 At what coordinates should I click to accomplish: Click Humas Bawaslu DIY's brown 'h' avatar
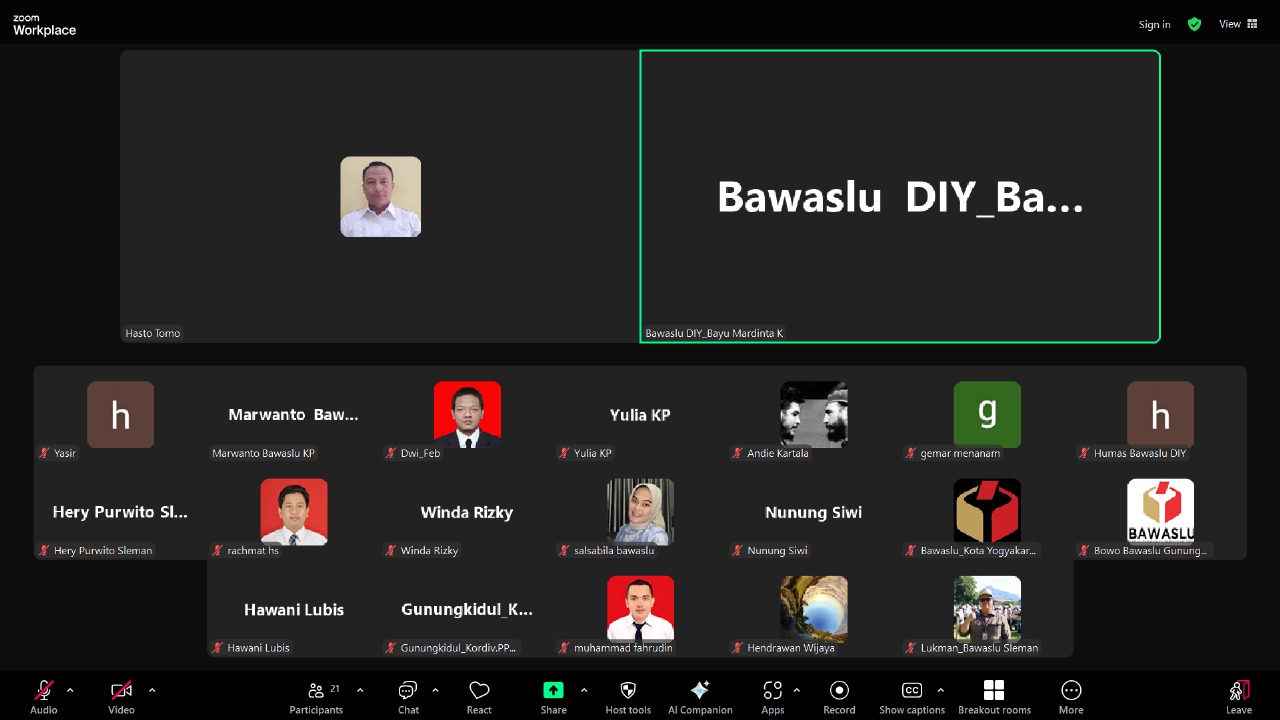[1160, 414]
